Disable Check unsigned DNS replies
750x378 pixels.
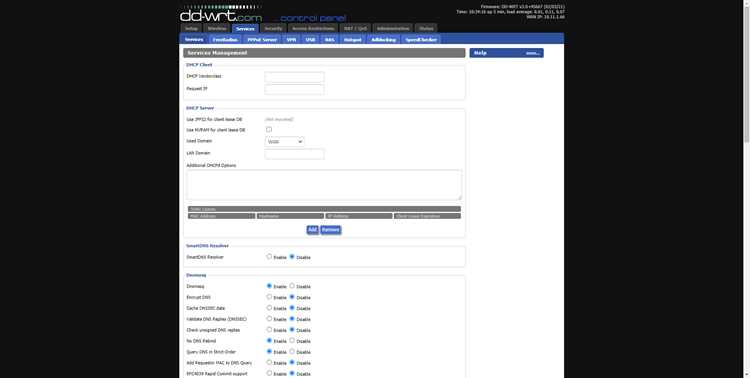pos(292,330)
